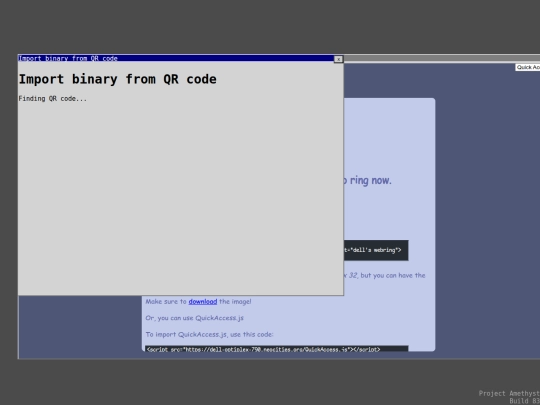Image resolution: width=540 pixels, height=405 pixels.
Task: Click "Or, you can use QuickAccess.js" text
Action: pos(194,318)
